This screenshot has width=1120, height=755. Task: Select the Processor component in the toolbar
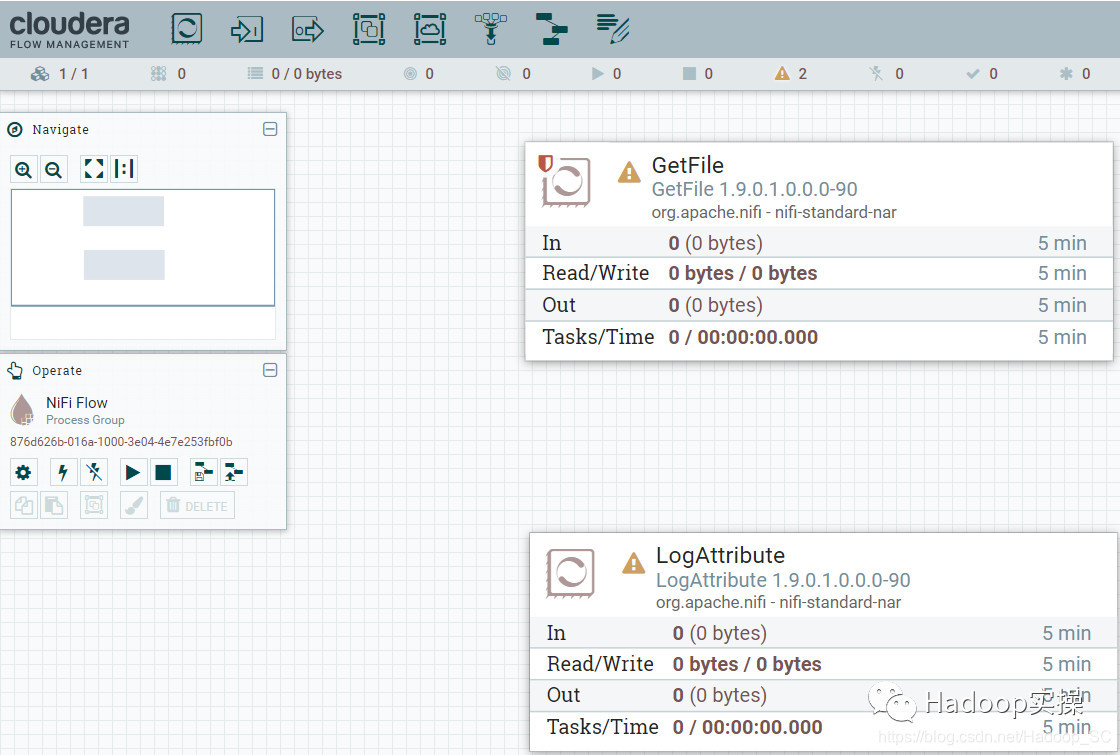coord(186,29)
